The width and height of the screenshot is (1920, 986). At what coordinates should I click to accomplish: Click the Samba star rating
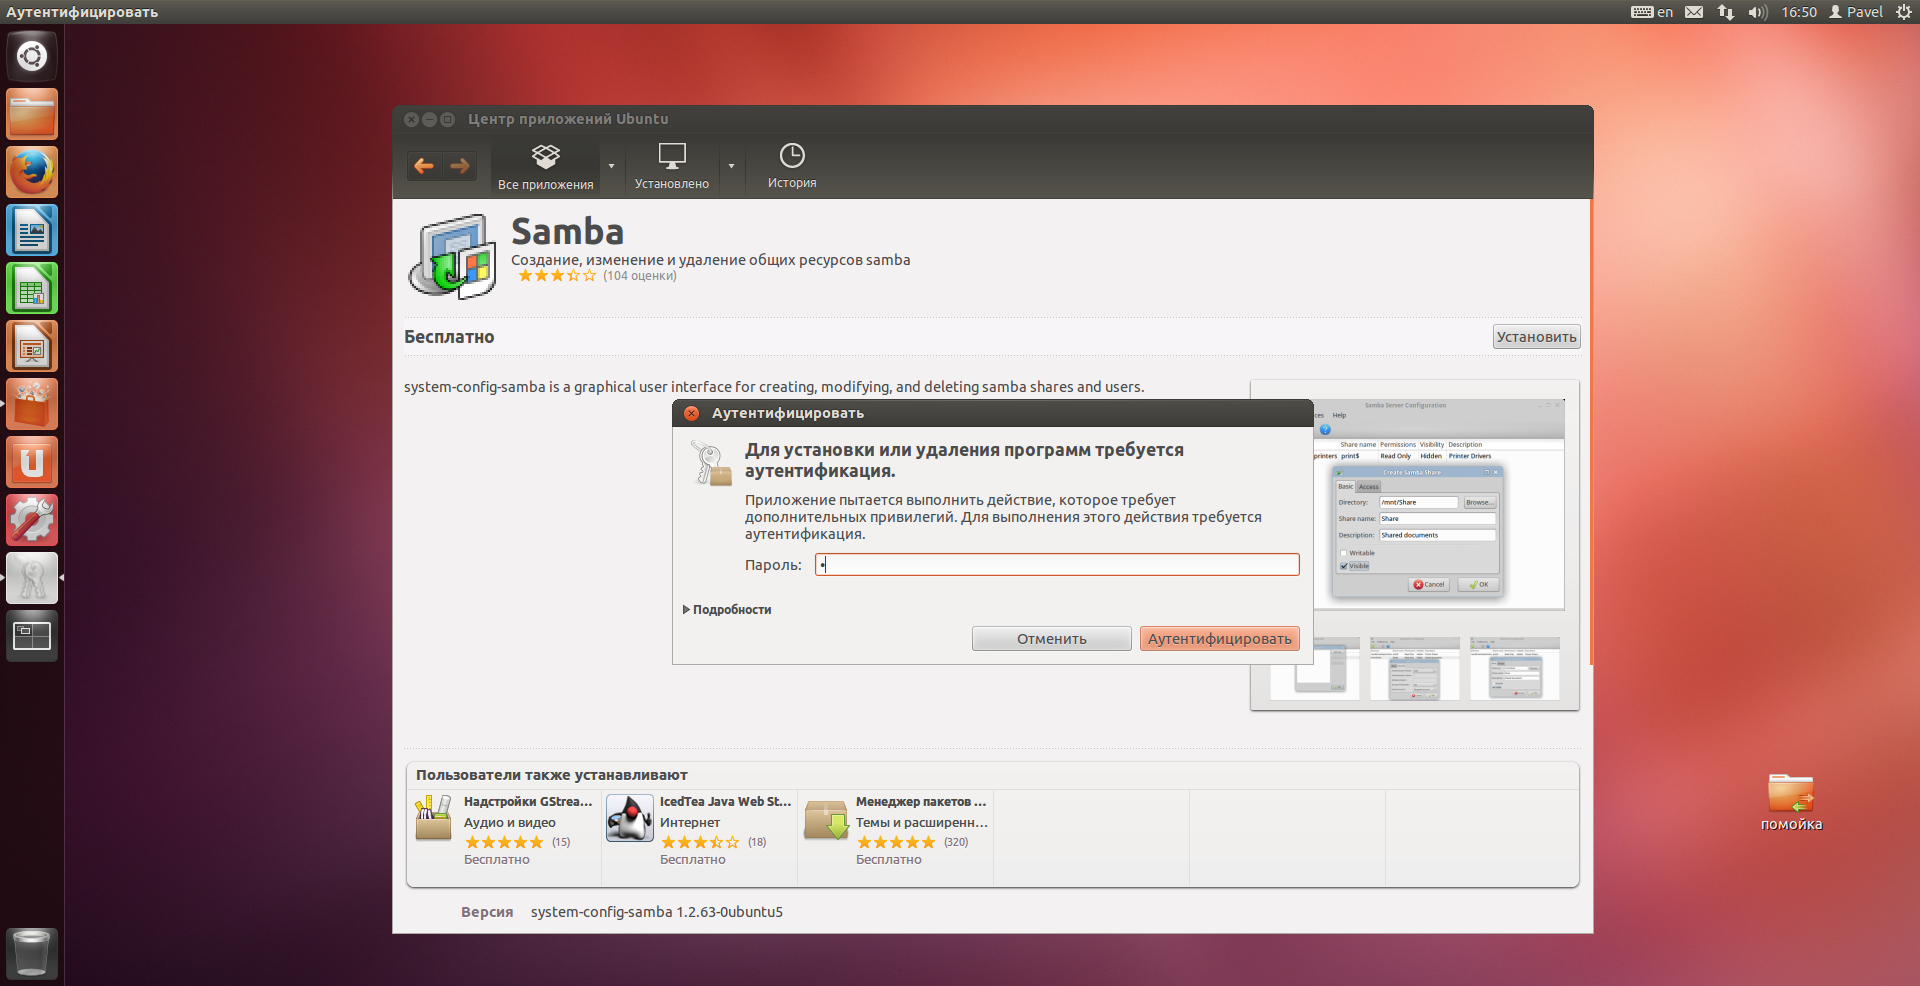(x=557, y=276)
